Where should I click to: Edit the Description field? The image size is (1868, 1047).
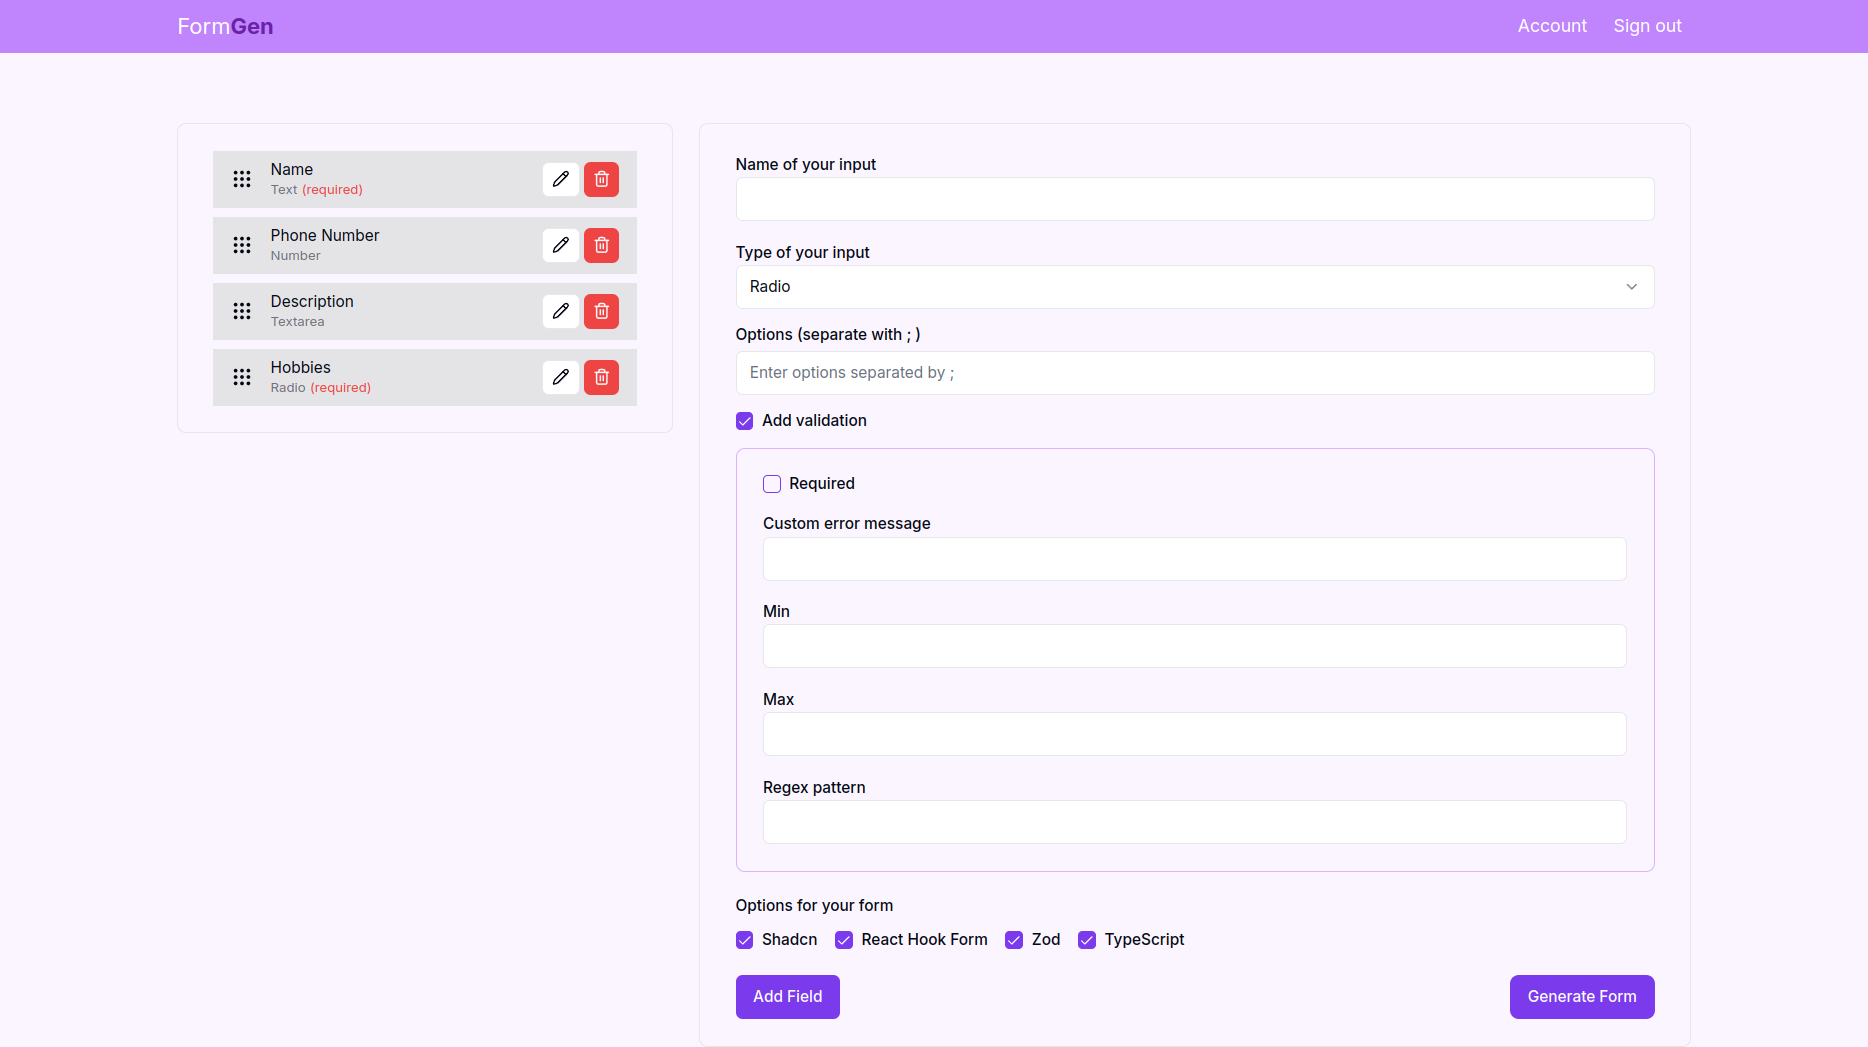(560, 311)
